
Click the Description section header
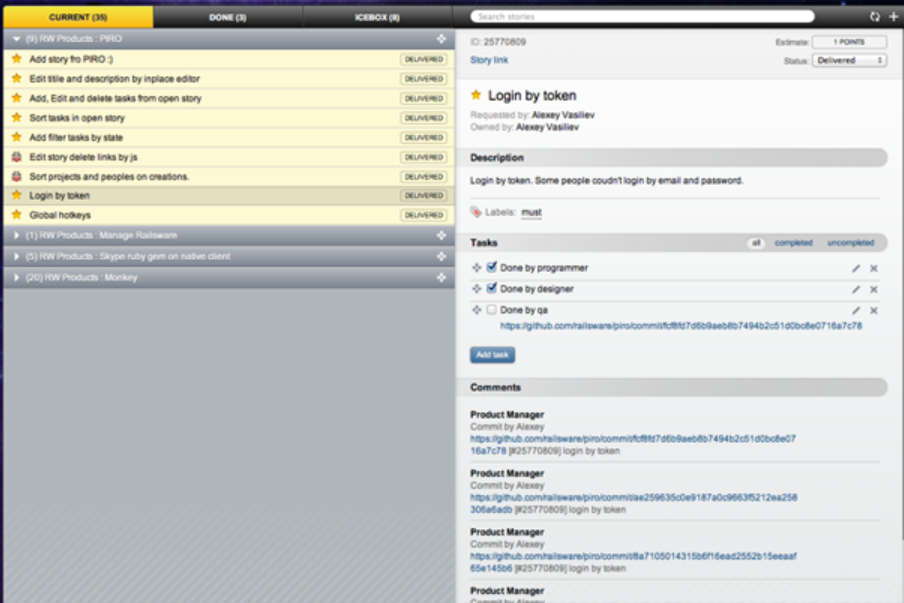click(x=672, y=157)
